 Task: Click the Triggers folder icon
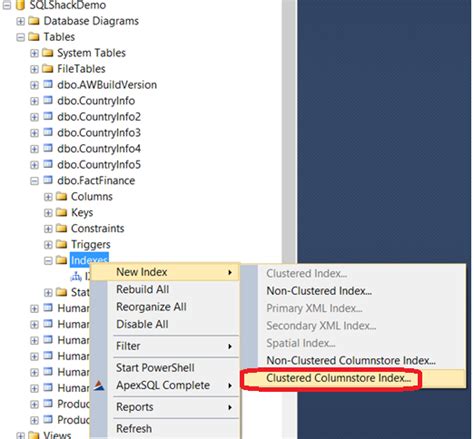tap(61, 244)
